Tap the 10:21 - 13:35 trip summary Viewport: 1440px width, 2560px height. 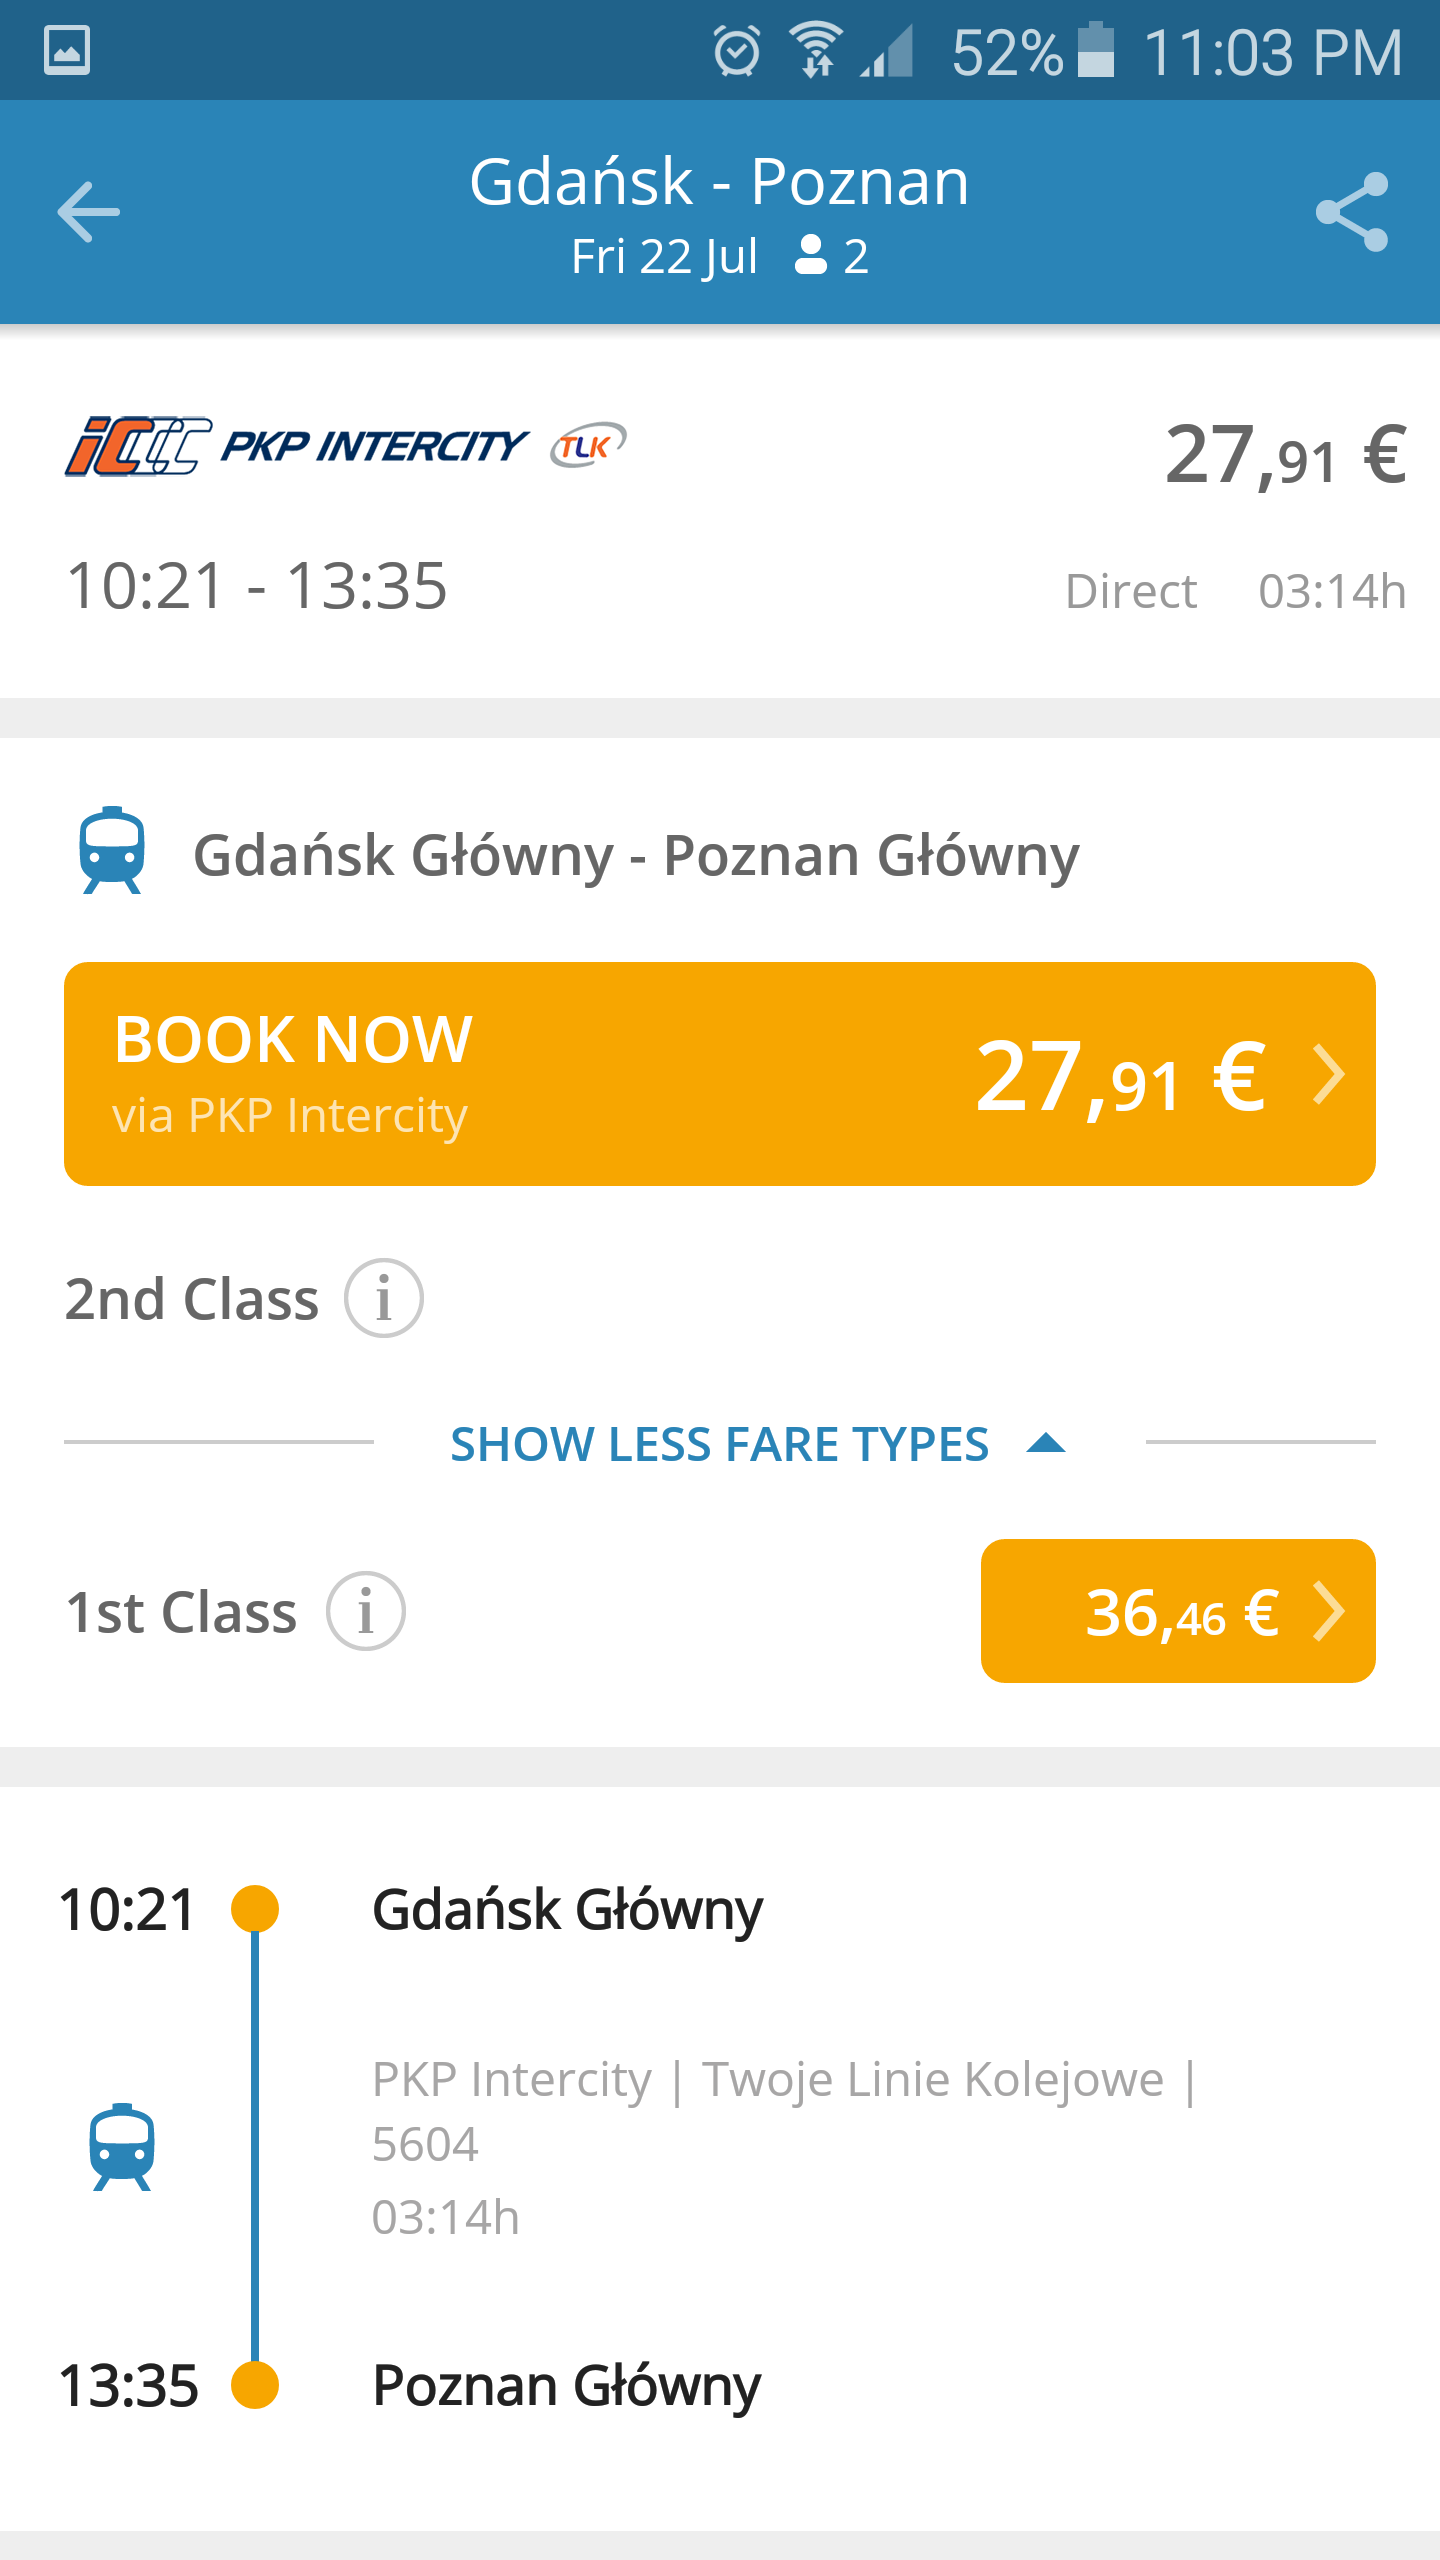257,585
